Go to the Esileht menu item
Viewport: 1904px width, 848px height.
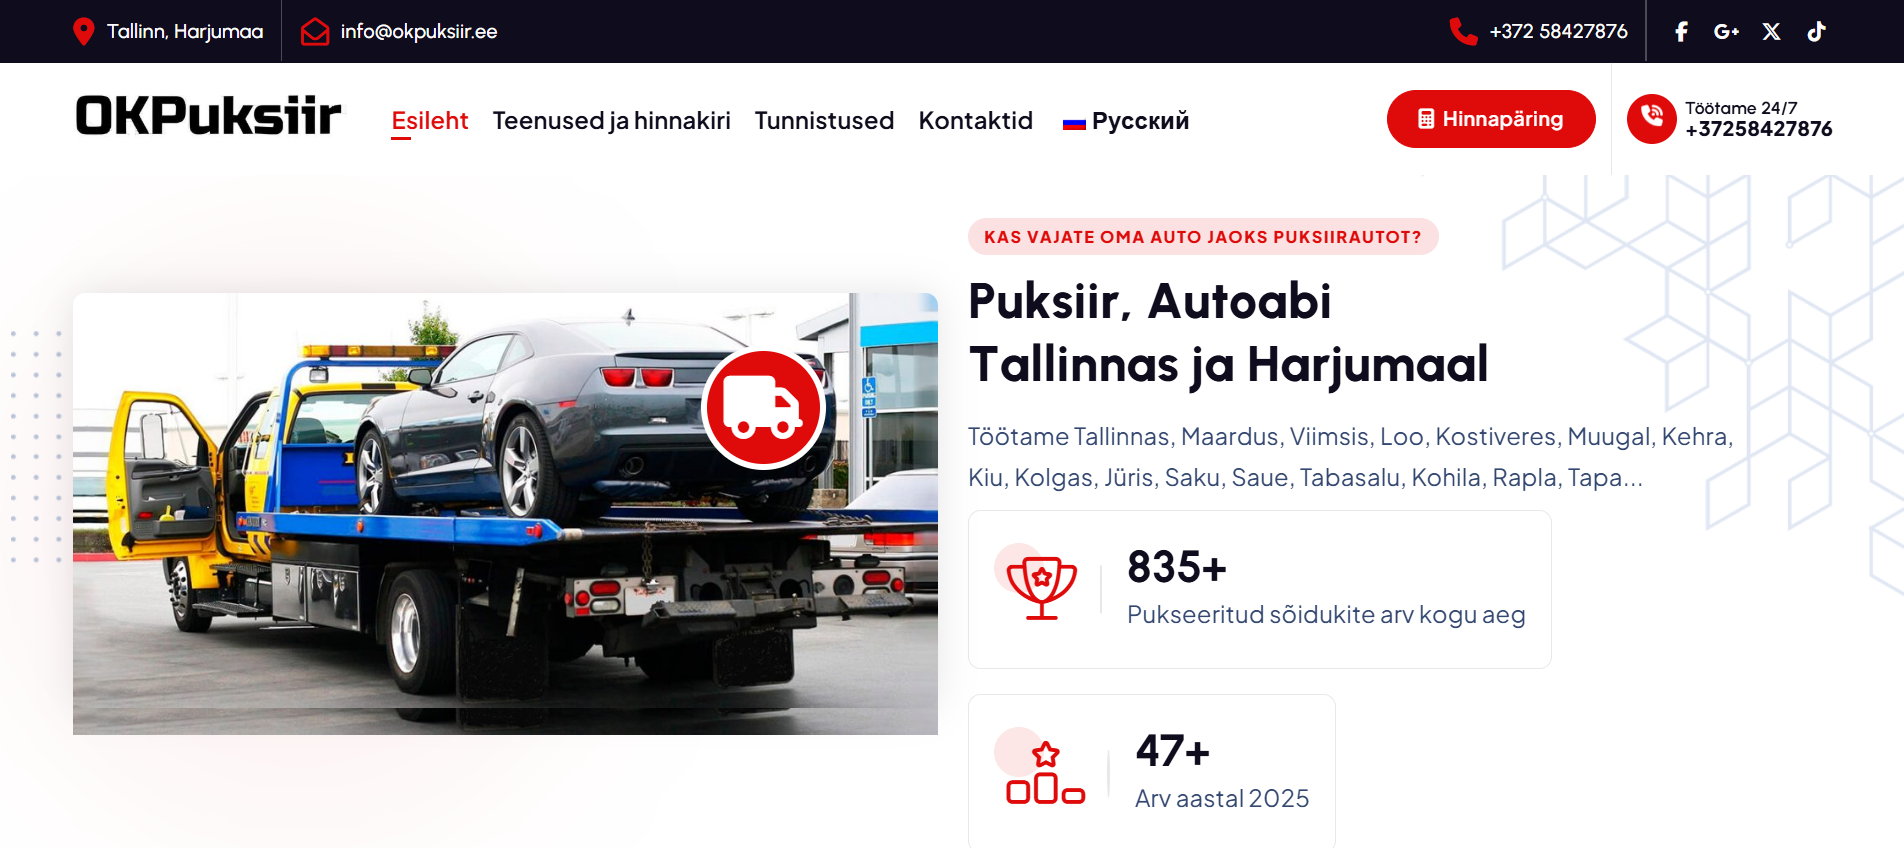click(x=430, y=121)
